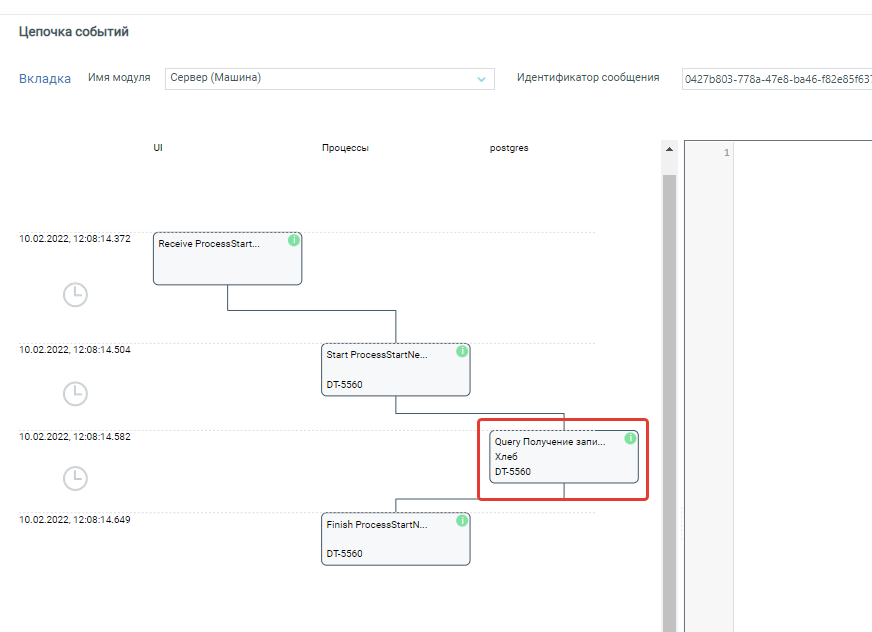
Task: Open the Вкладка link
Action: pyautogui.click(x=45, y=79)
